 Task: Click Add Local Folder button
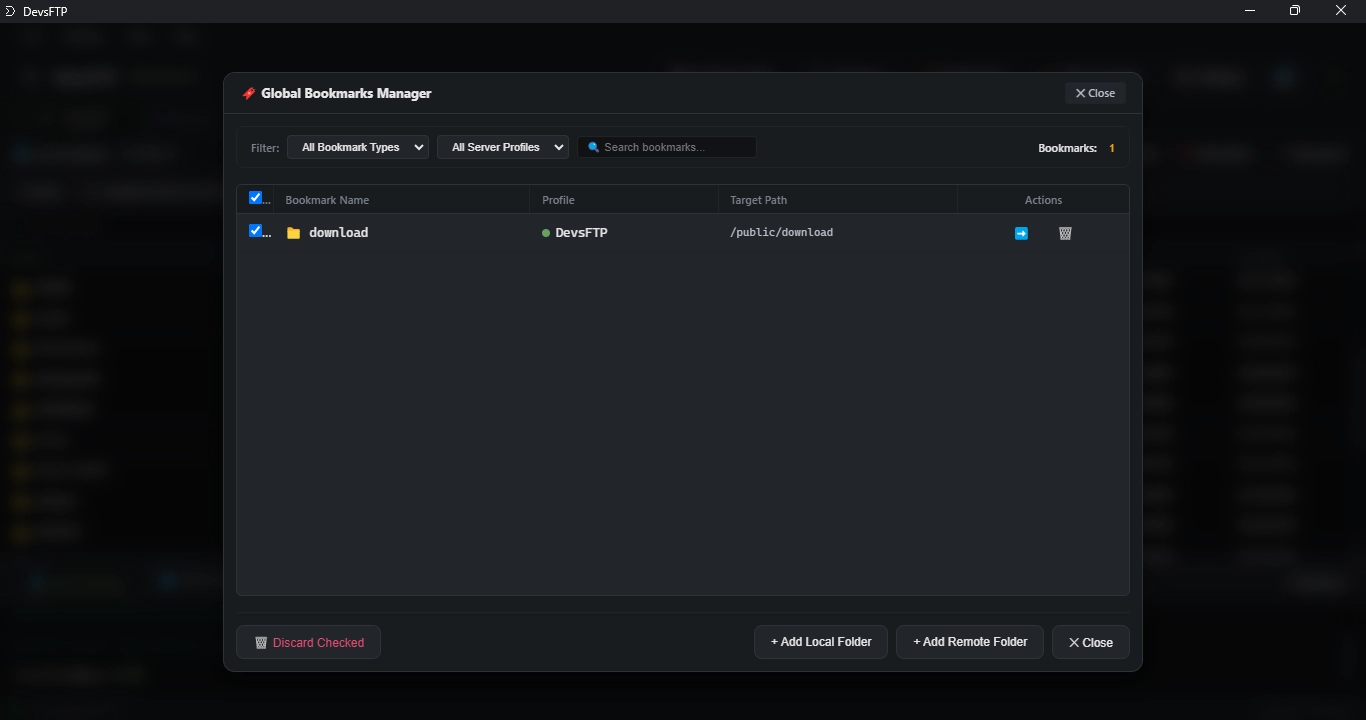click(x=821, y=642)
